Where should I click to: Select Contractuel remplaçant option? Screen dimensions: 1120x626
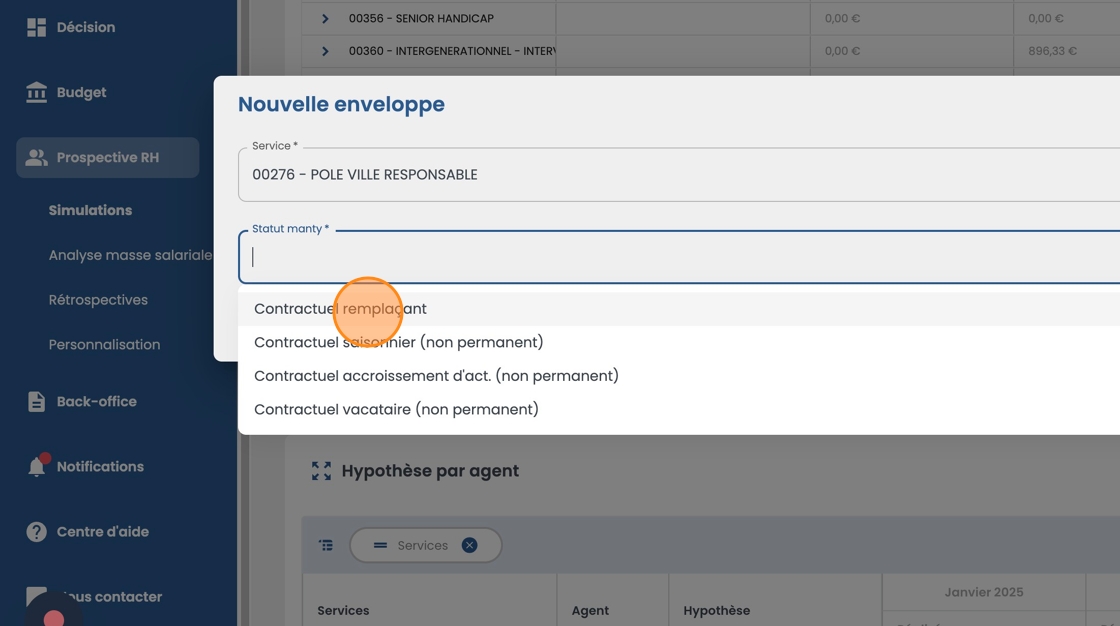pyautogui.click(x=340, y=309)
